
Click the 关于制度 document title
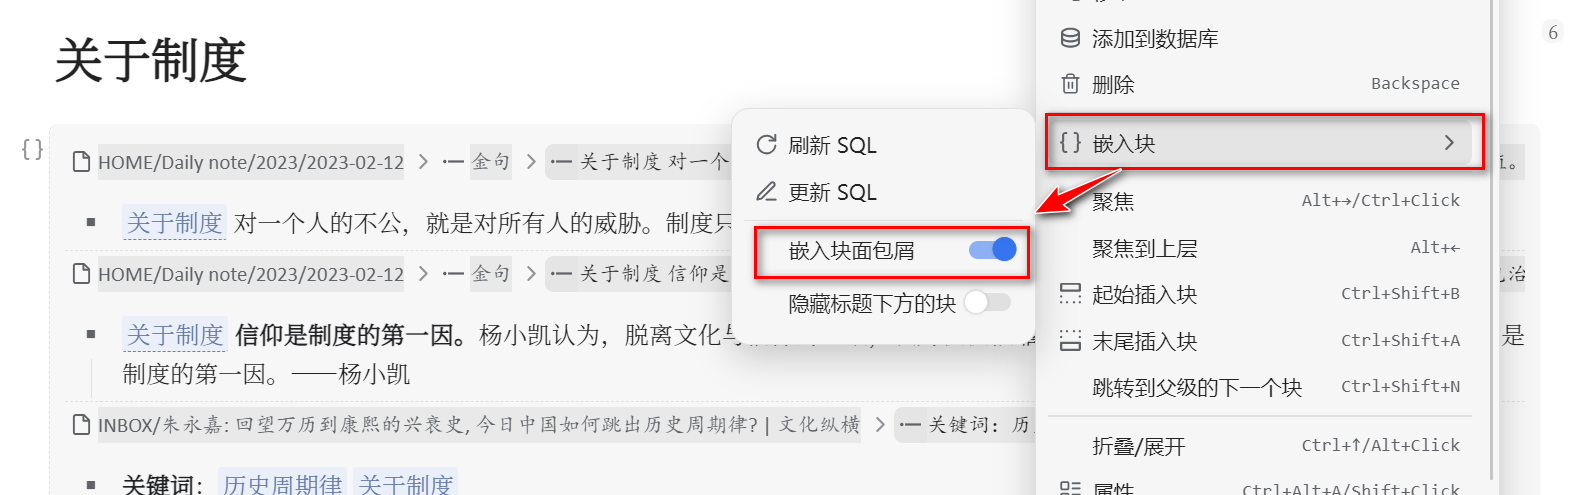tap(150, 60)
